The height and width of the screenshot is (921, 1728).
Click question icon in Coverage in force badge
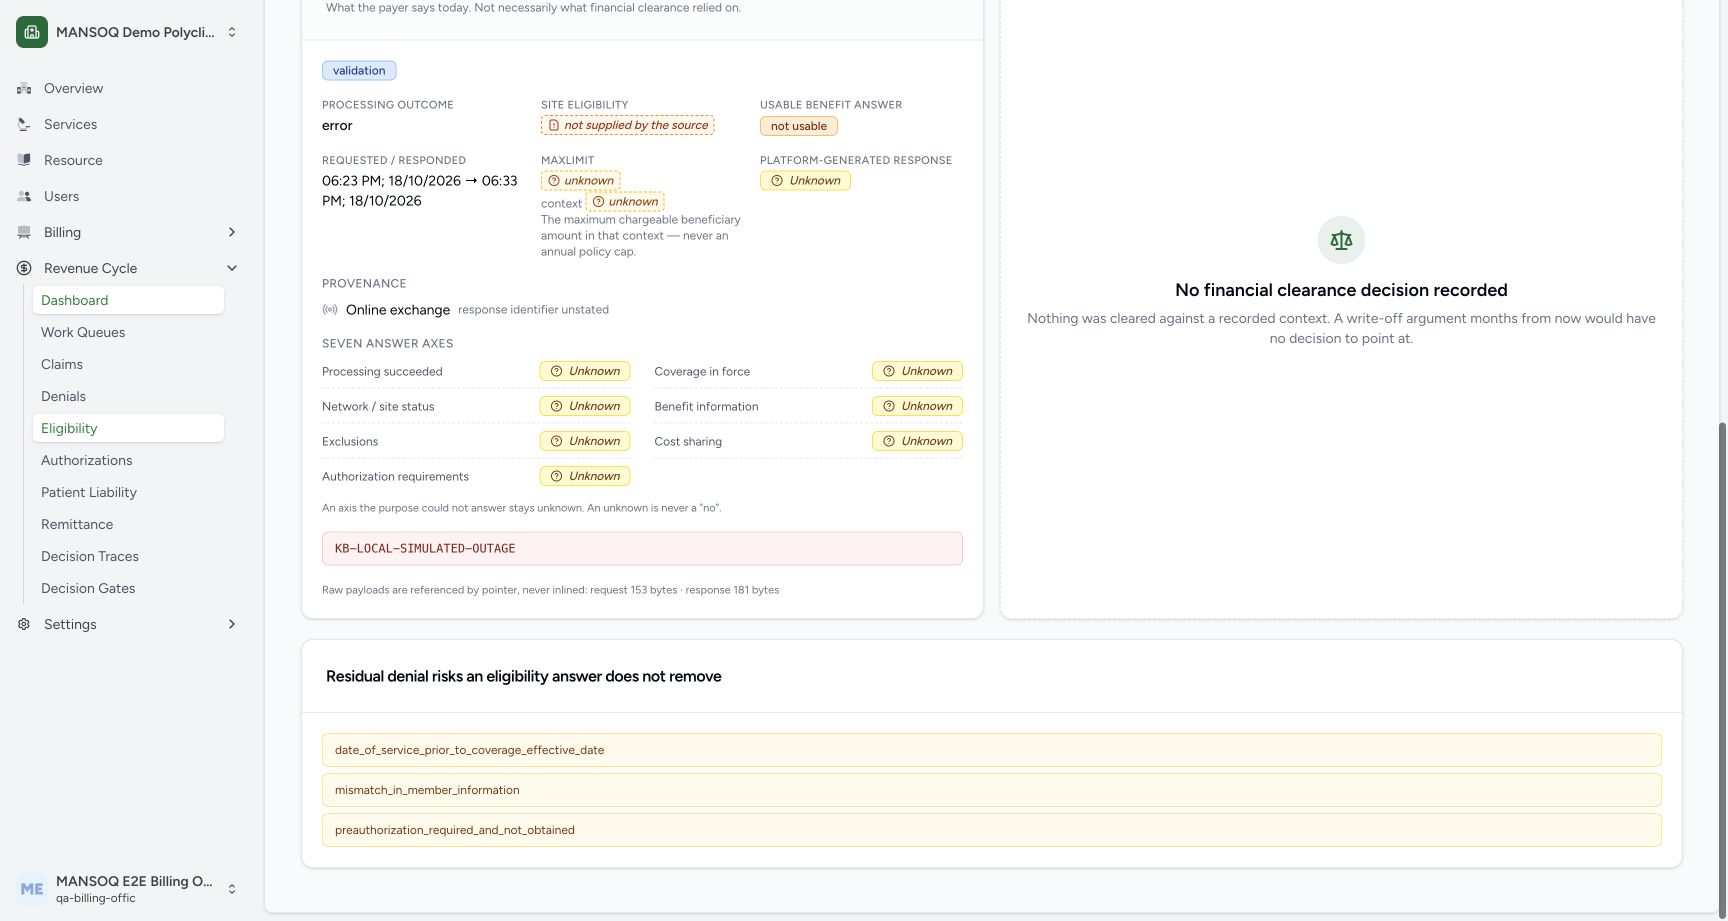pos(889,371)
